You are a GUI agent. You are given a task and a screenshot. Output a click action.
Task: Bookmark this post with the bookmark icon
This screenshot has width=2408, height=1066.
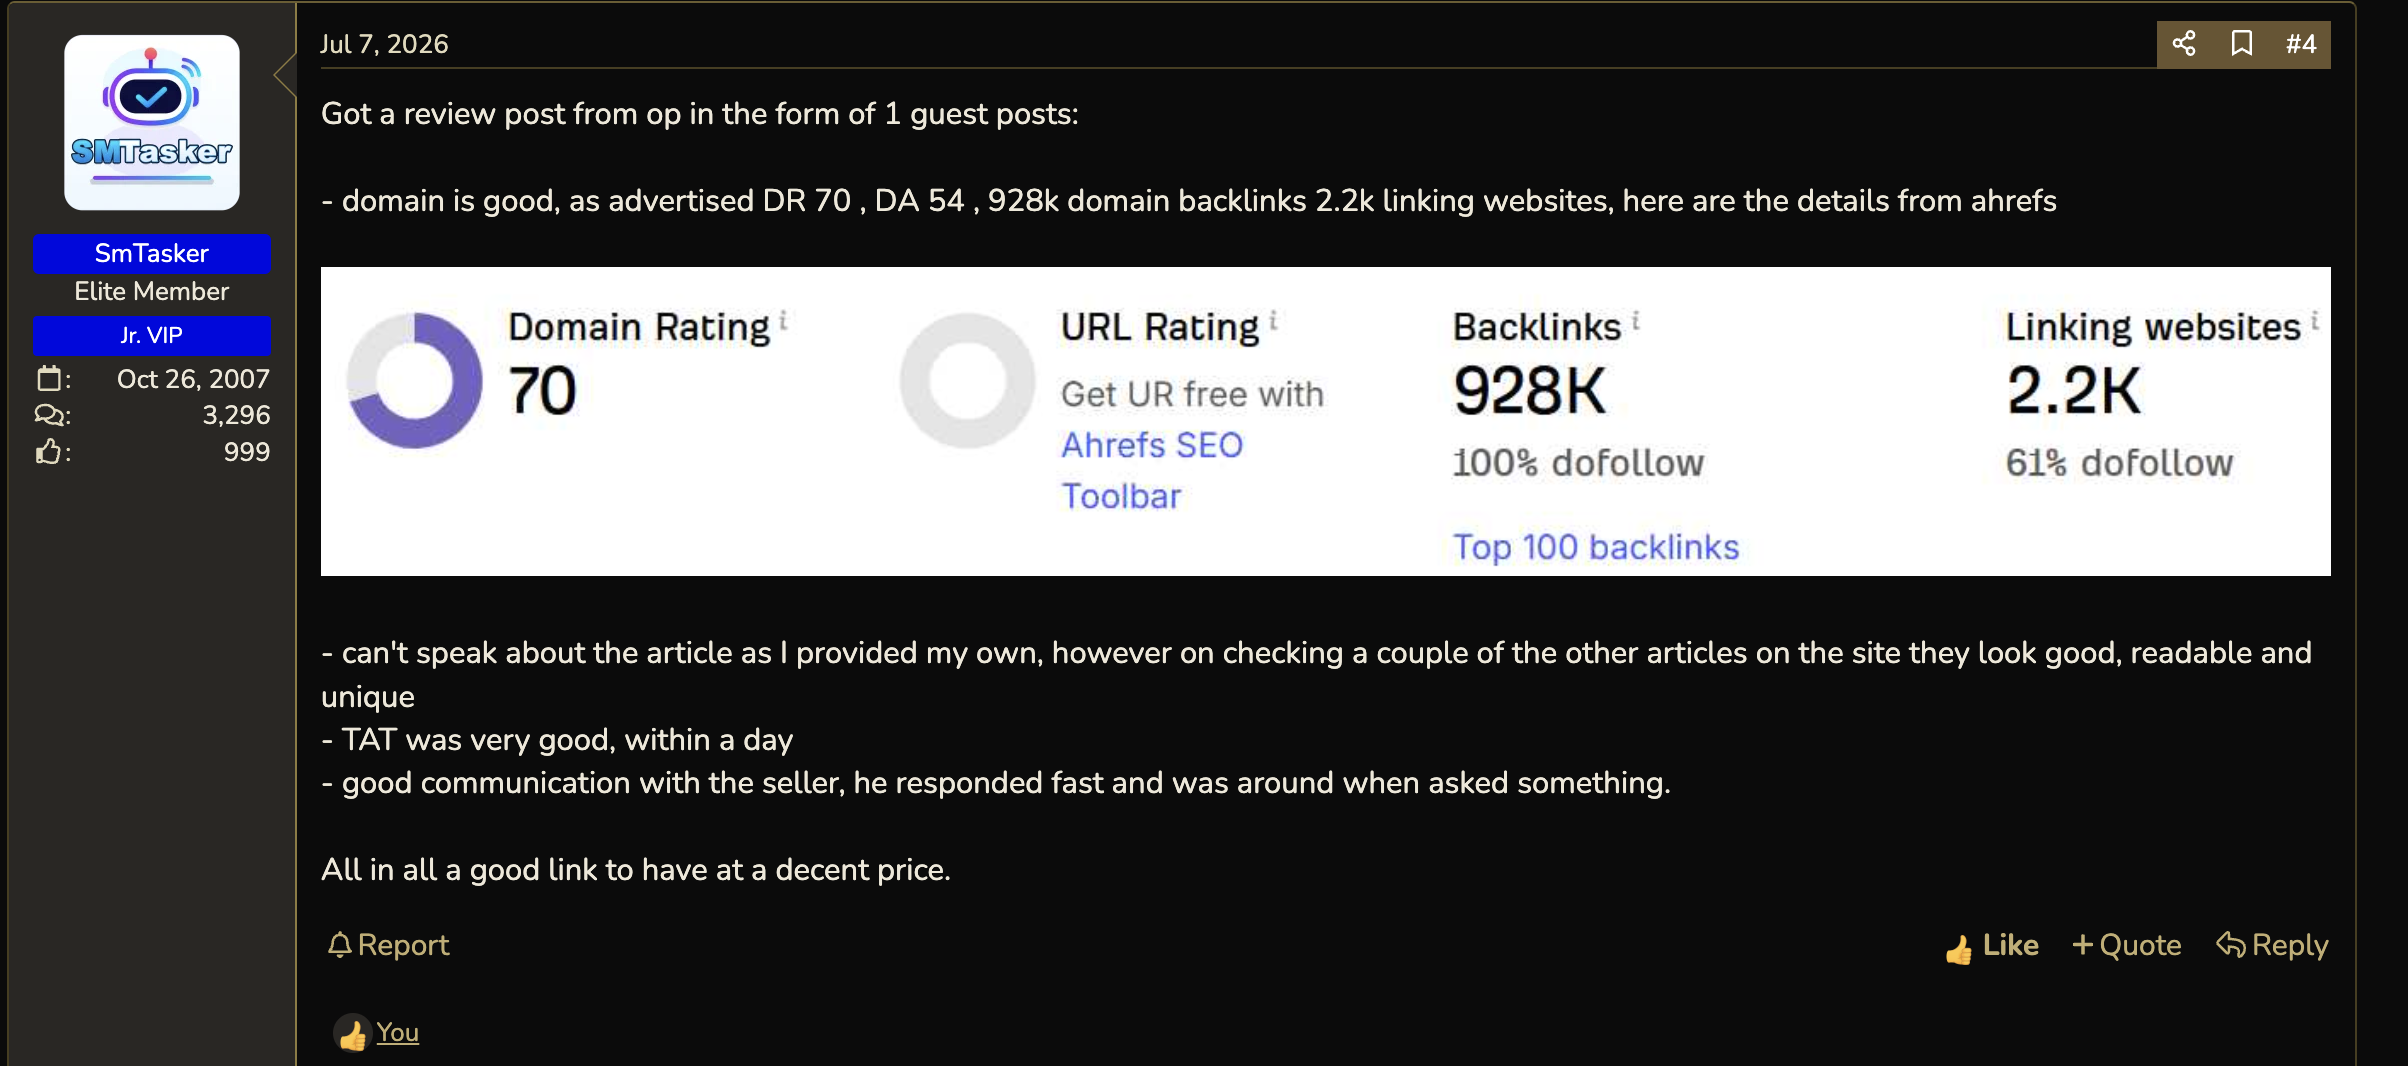click(x=2242, y=44)
